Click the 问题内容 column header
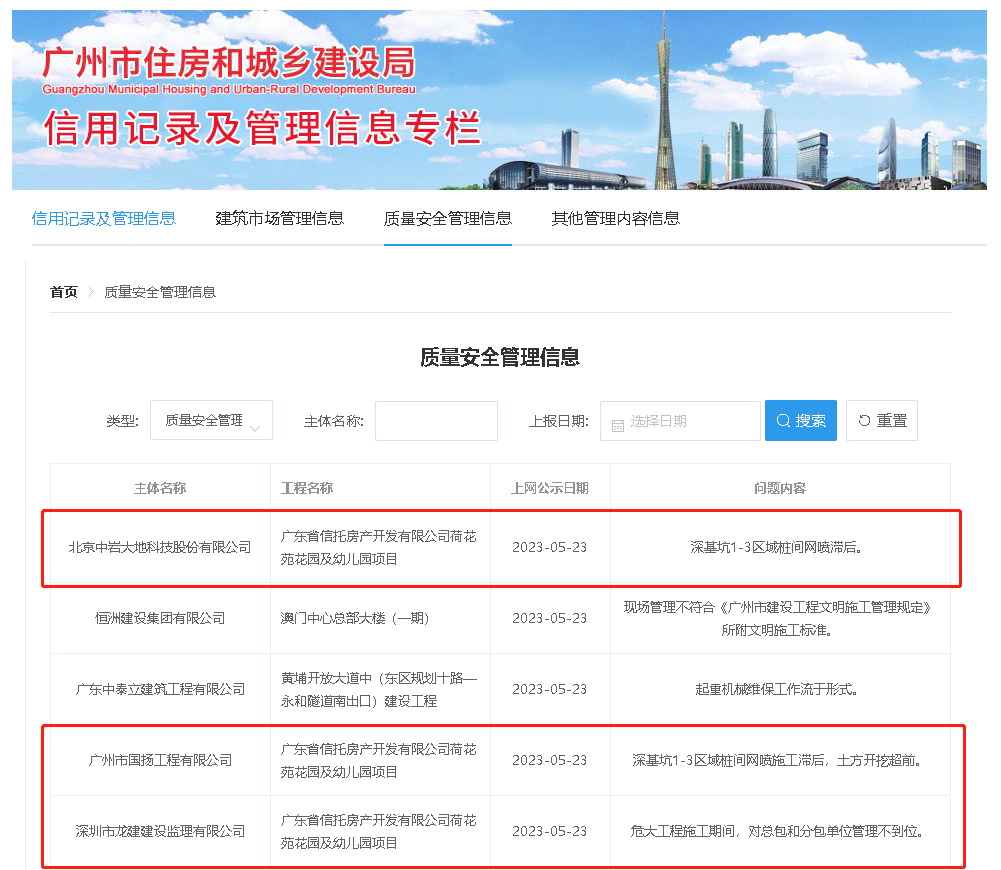The width and height of the screenshot is (1001, 870). coord(779,488)
